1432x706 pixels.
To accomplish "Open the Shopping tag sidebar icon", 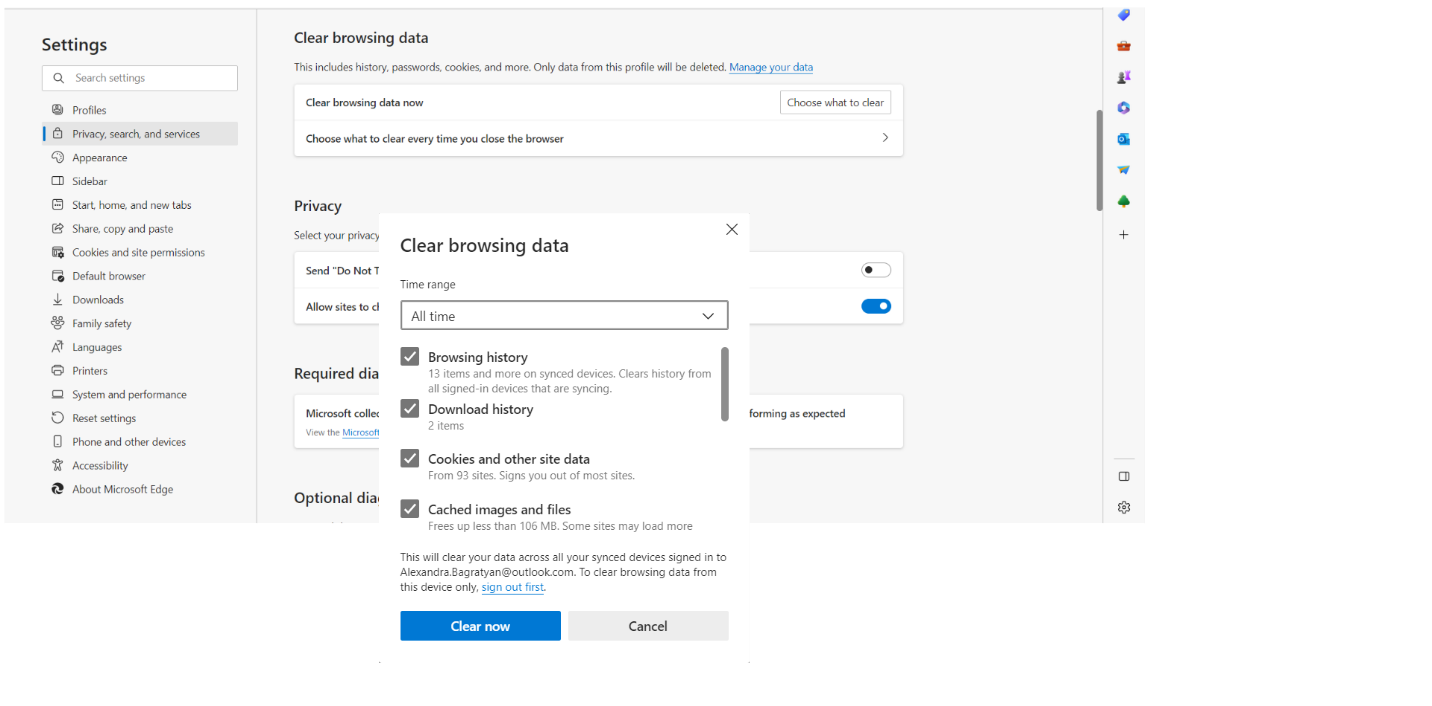I will pyautogui.click(x=1123, y=14).
